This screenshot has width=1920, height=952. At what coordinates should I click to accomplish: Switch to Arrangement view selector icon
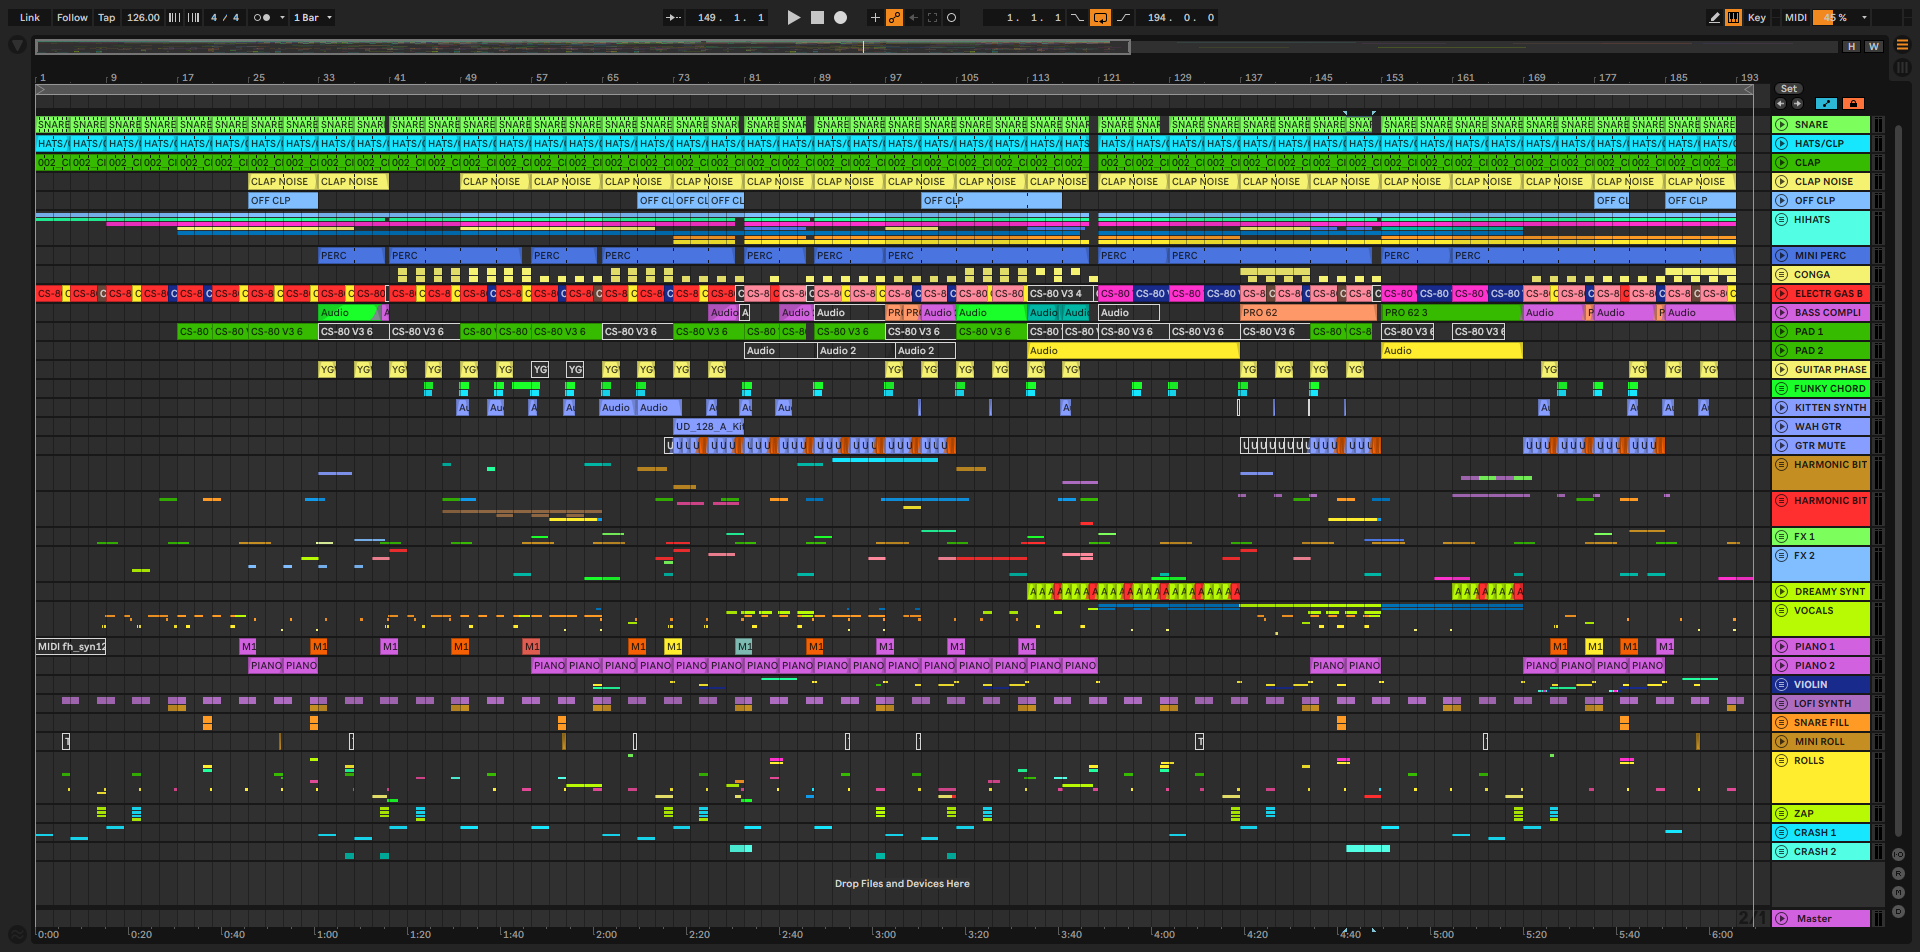[x=1902, y=45]
